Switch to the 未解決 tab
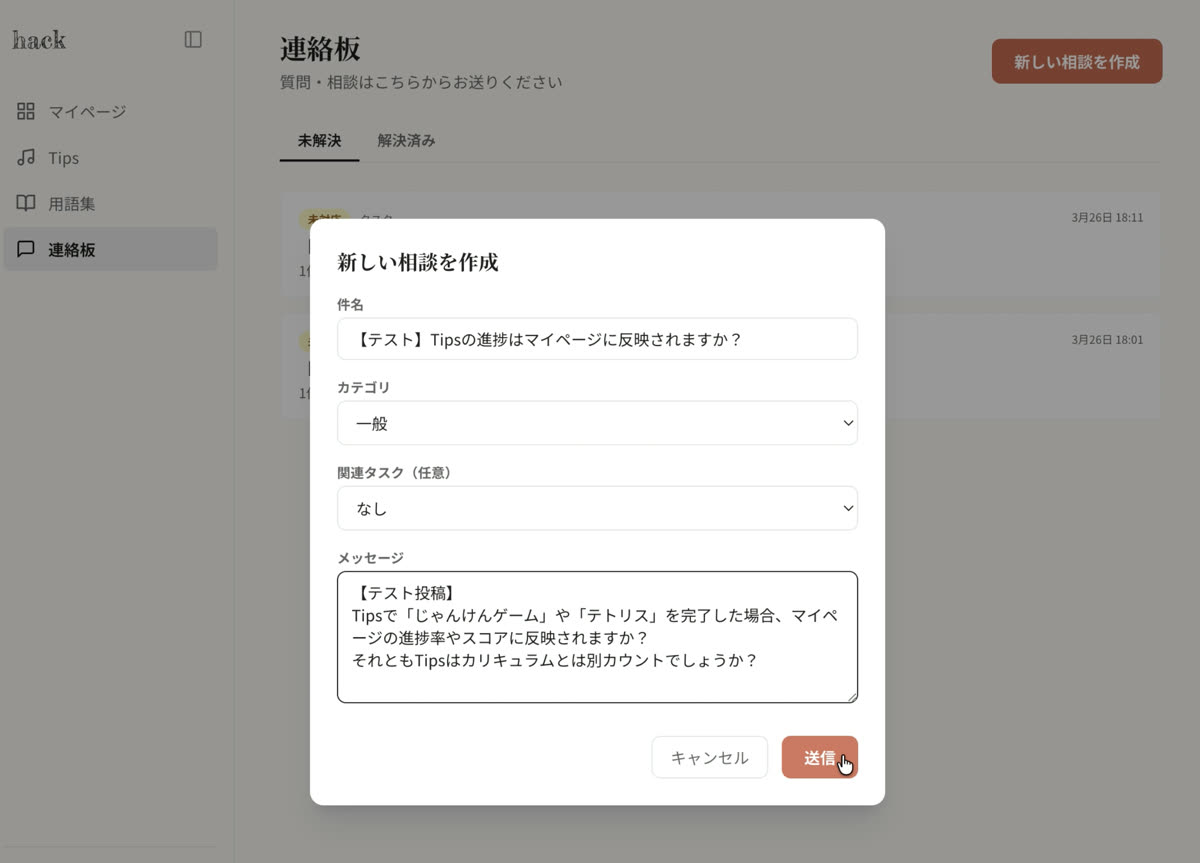The height and width of the screenshot is (863, 1200). click(319, 140)
